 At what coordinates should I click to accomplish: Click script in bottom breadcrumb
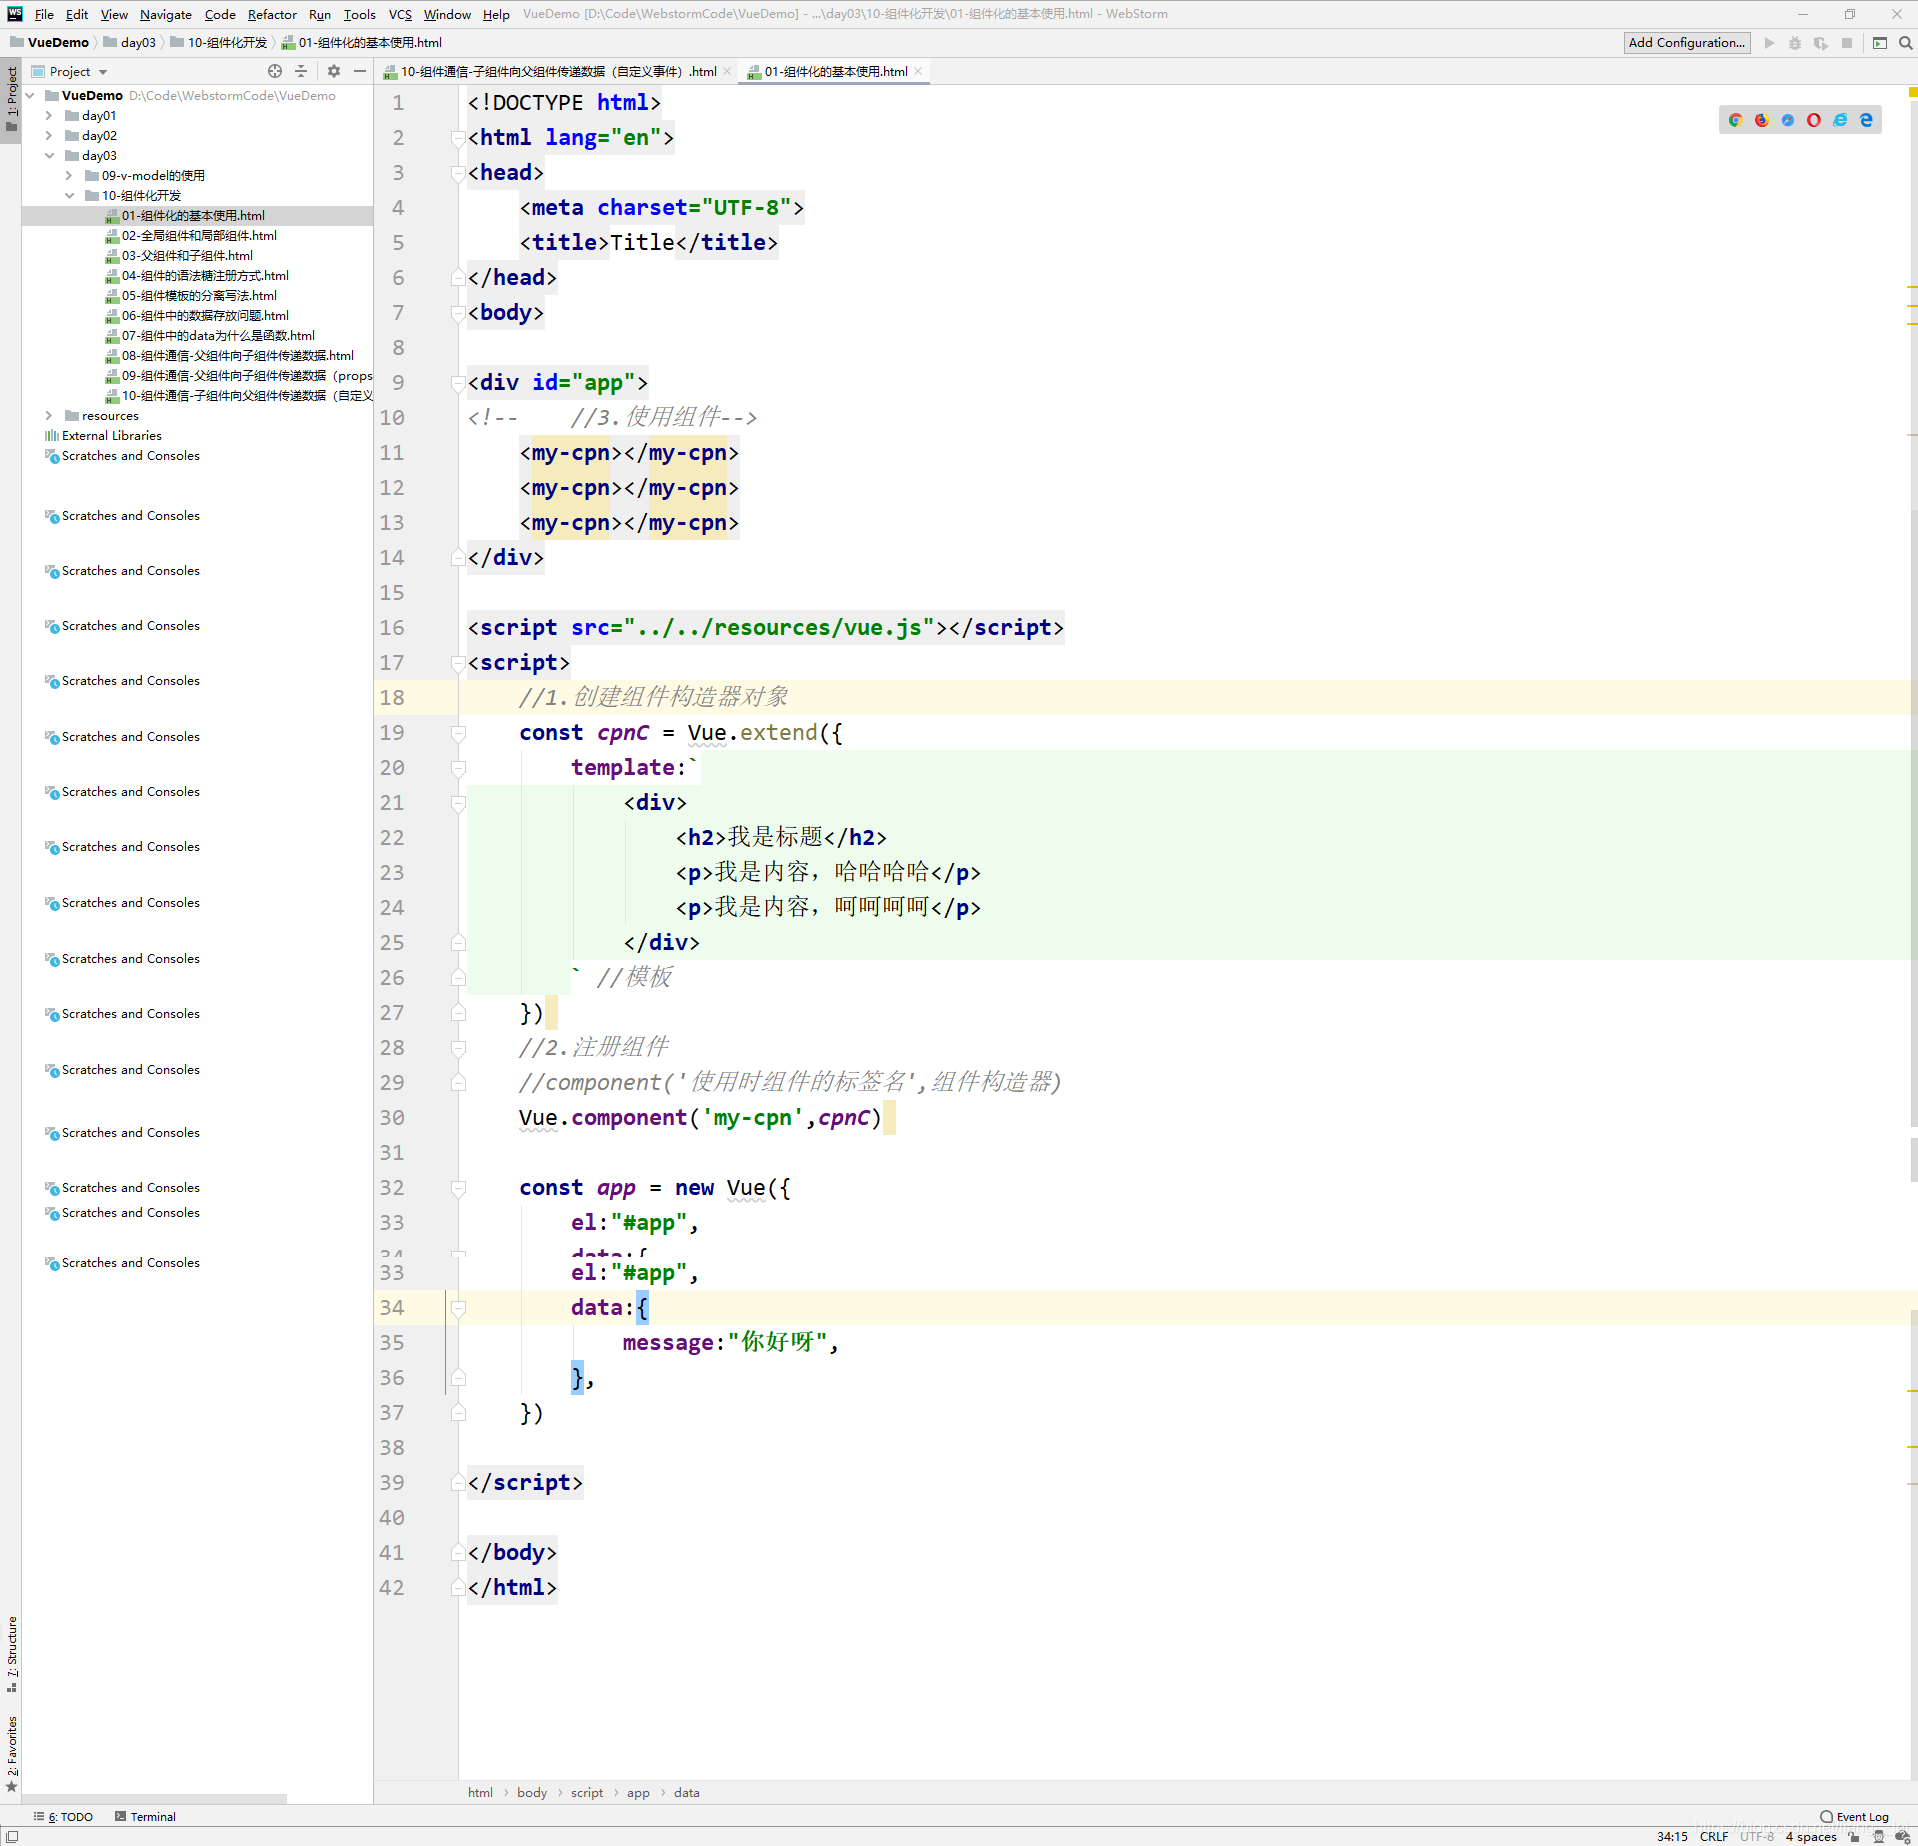(587, 1793)
